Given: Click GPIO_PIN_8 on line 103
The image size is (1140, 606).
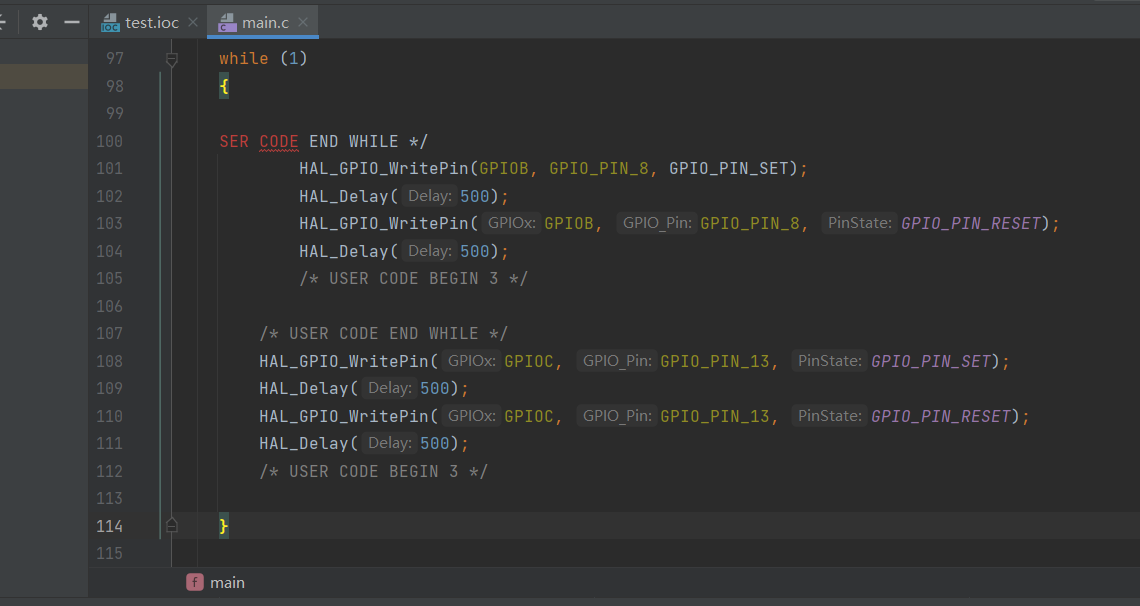Looking at the screenshot, I should (750, 224).
